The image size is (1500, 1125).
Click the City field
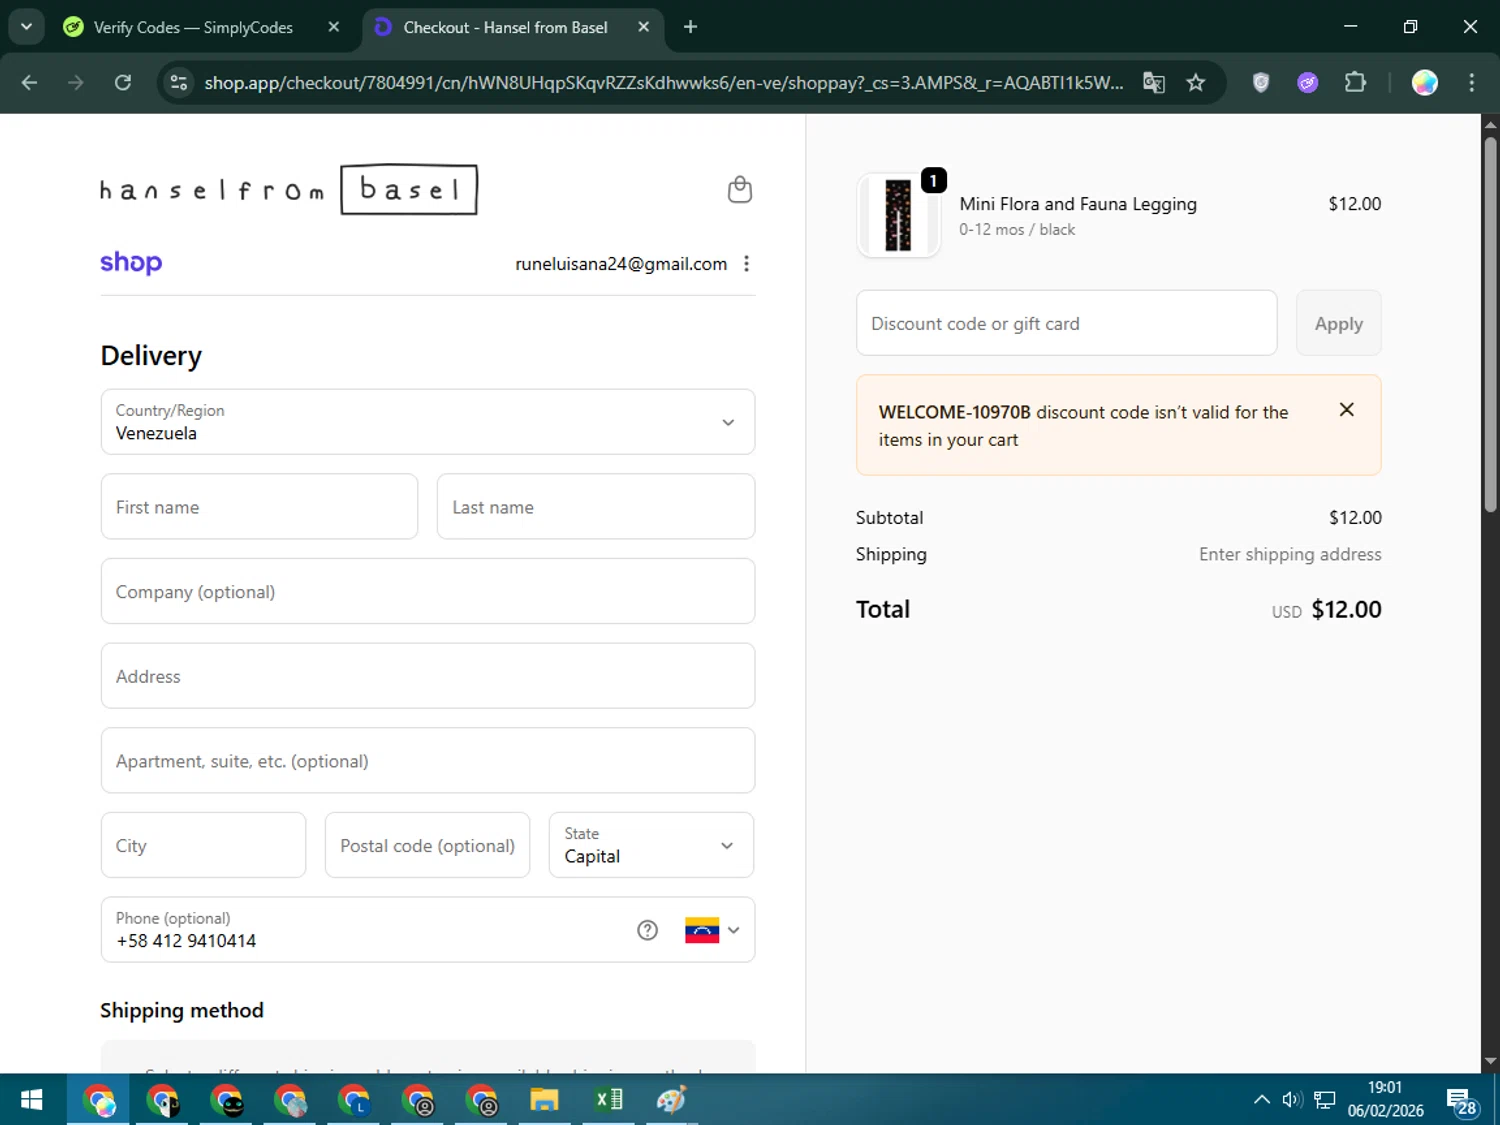pyautogui.click(x=203, y=845)
